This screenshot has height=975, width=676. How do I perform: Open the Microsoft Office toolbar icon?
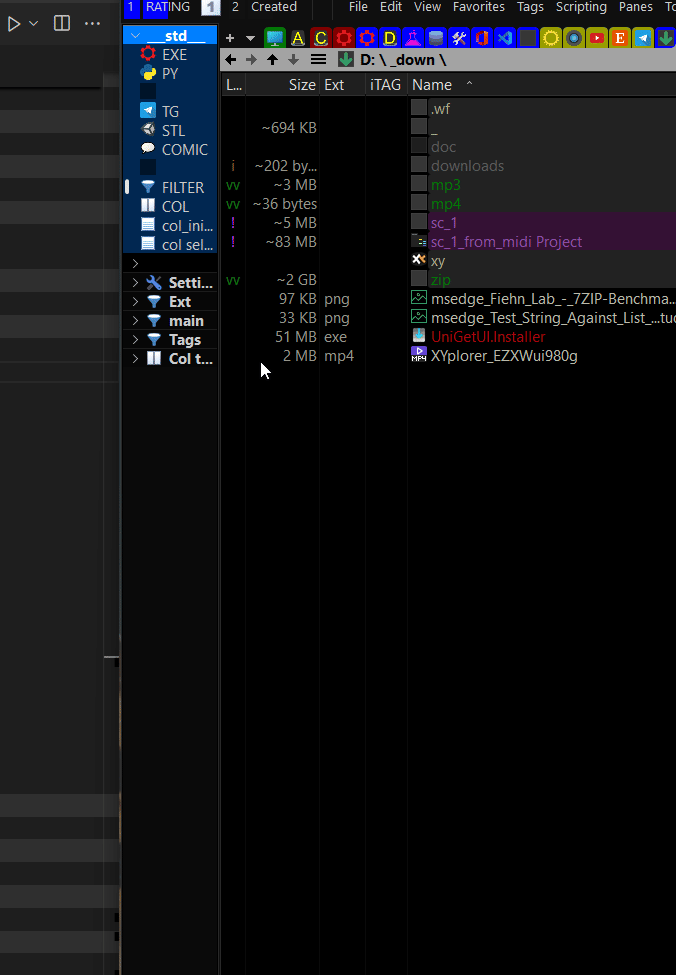(x=482, y=38)
